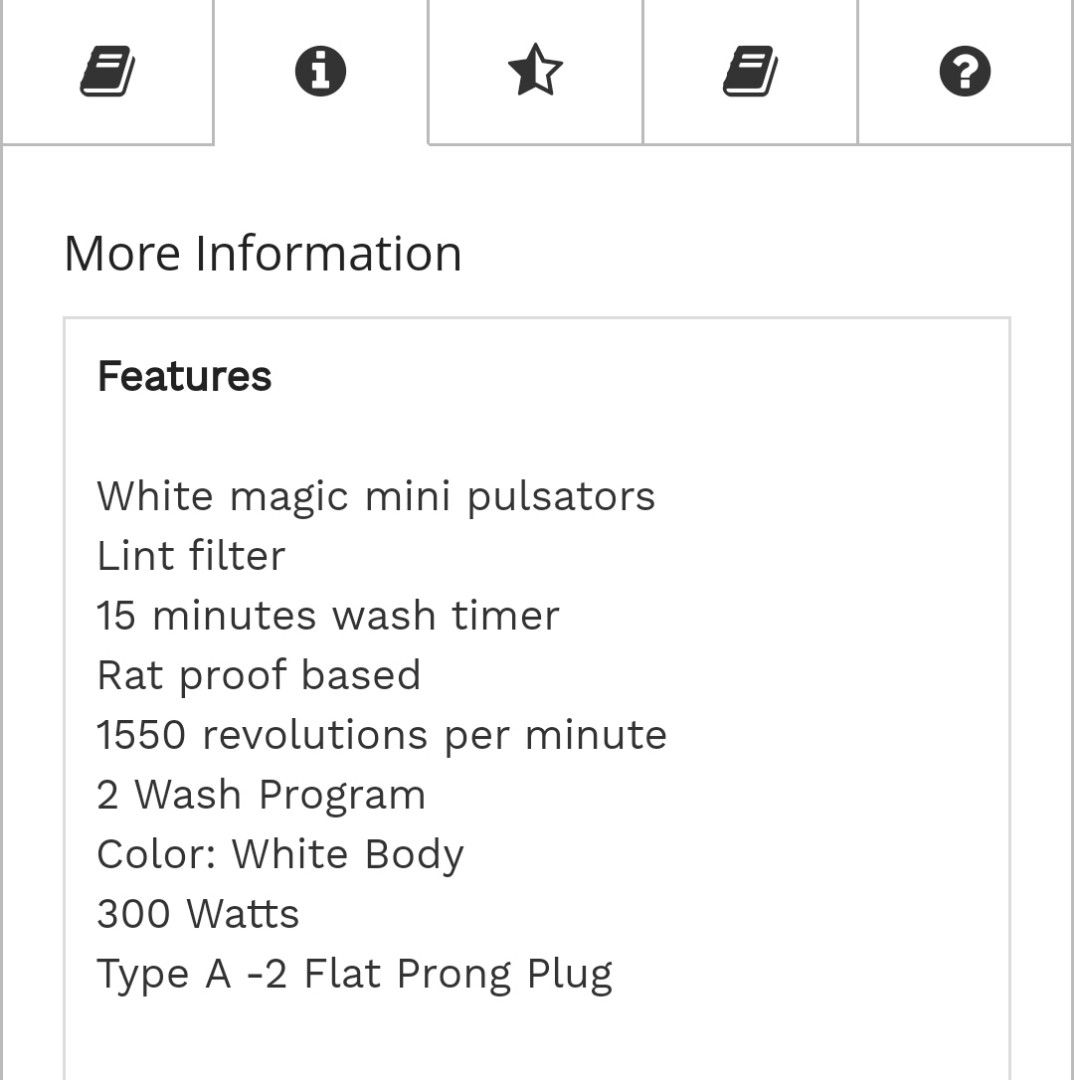The width and height of the screenshot is (1074, 1080).
Task: Select the 2 Wash Program line
Action: [x=261, y=796]
